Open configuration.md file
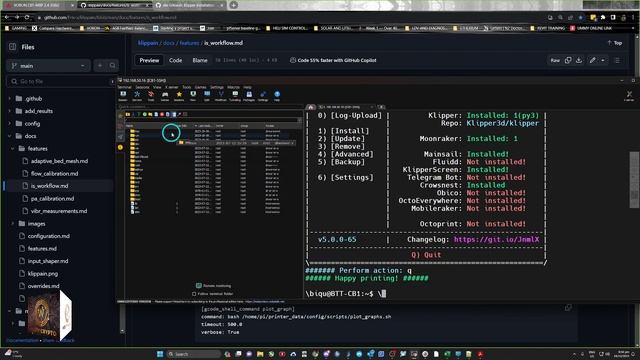 click(49, 236)
